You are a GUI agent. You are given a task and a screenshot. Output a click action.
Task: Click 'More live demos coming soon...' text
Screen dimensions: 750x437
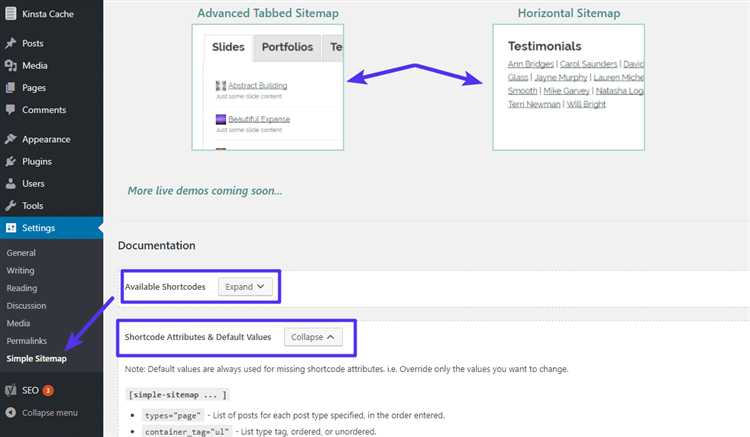tap(205, 191)
